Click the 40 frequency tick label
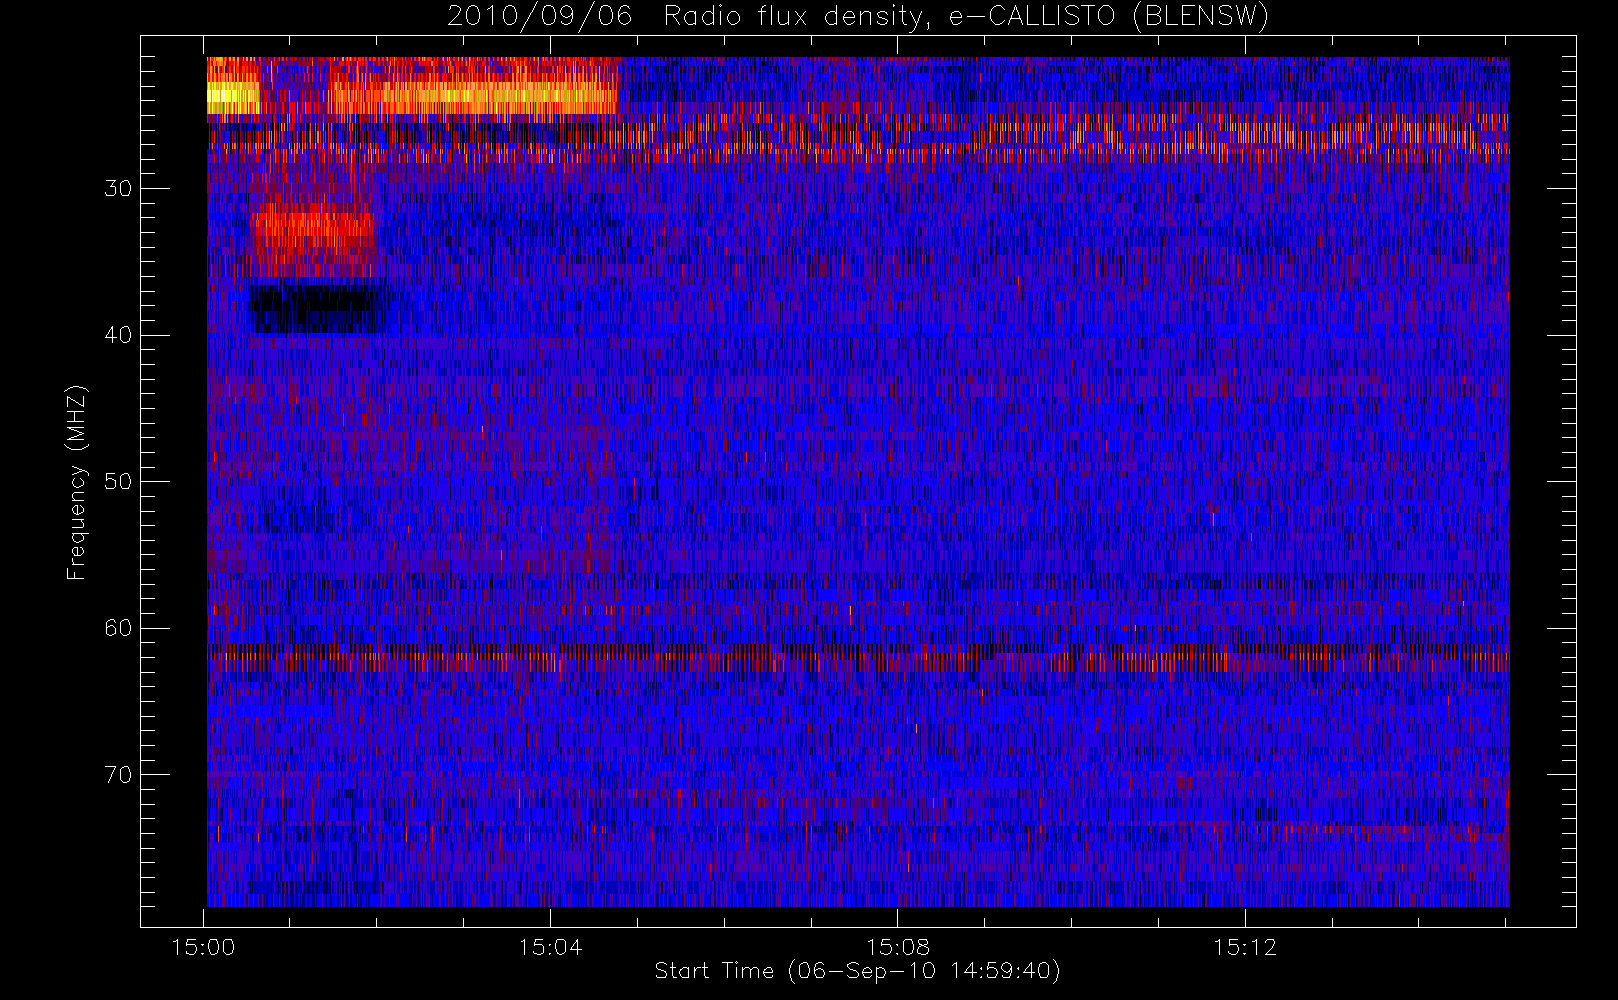 118,335
